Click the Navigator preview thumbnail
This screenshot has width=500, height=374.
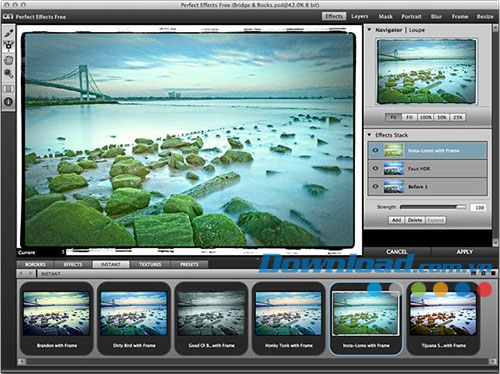[x=427, y=71]
